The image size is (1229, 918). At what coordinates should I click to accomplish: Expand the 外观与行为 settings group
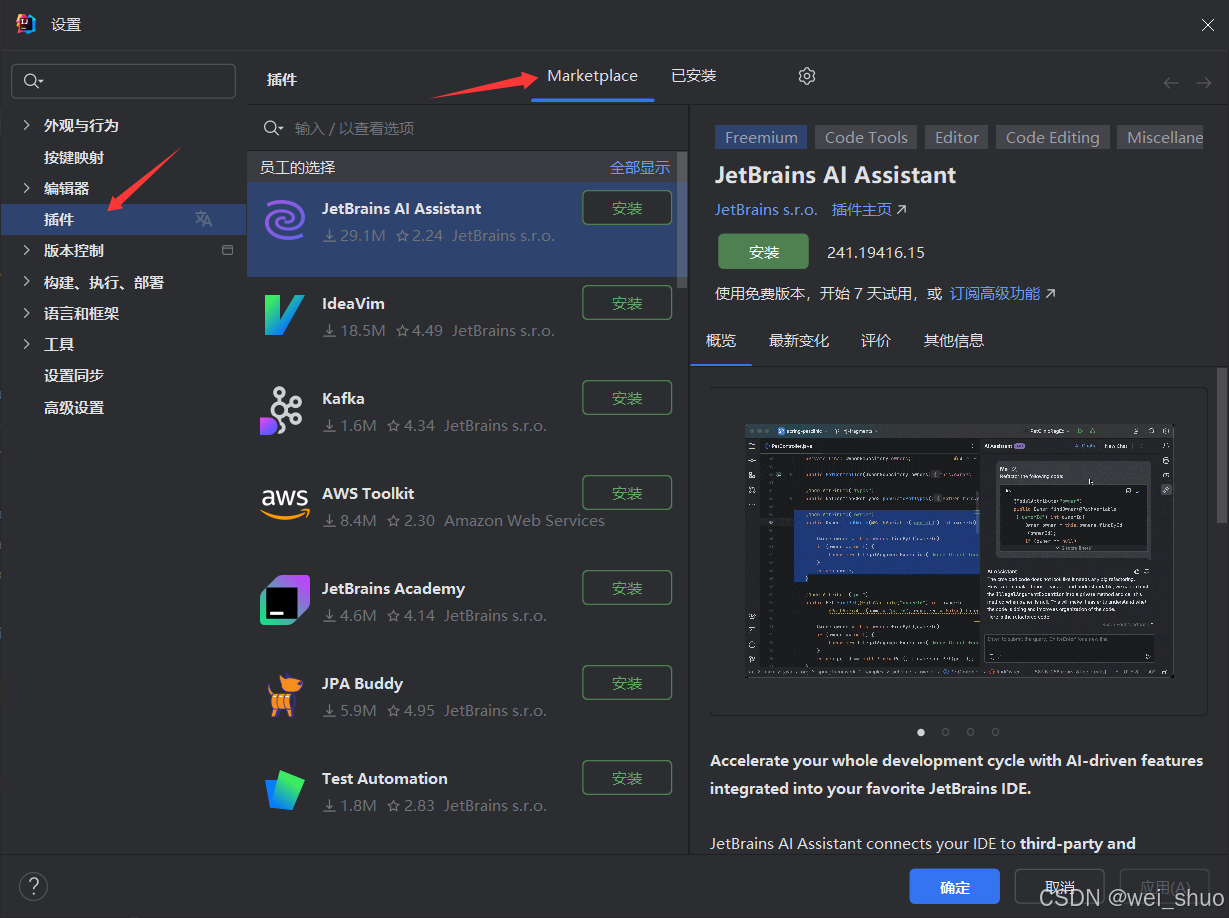pos(26,125)
